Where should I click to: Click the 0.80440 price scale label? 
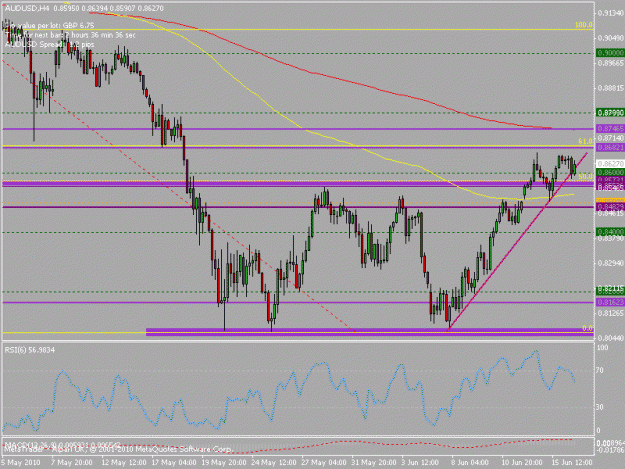[610, 338]
